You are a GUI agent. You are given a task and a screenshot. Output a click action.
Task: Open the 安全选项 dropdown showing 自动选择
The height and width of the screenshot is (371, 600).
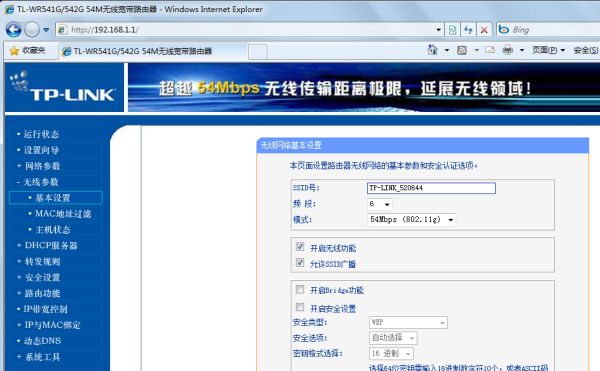coord(393,338)
